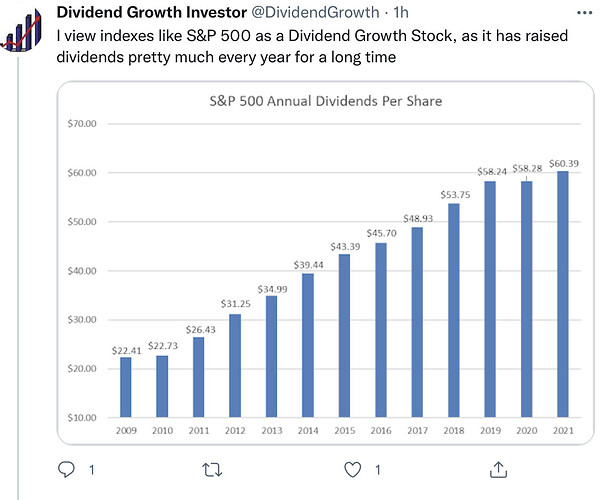The height and width of the screenshot is (500, 603).
Task: Open the S&P 500 dividends chart image
Action: (326, 260)
